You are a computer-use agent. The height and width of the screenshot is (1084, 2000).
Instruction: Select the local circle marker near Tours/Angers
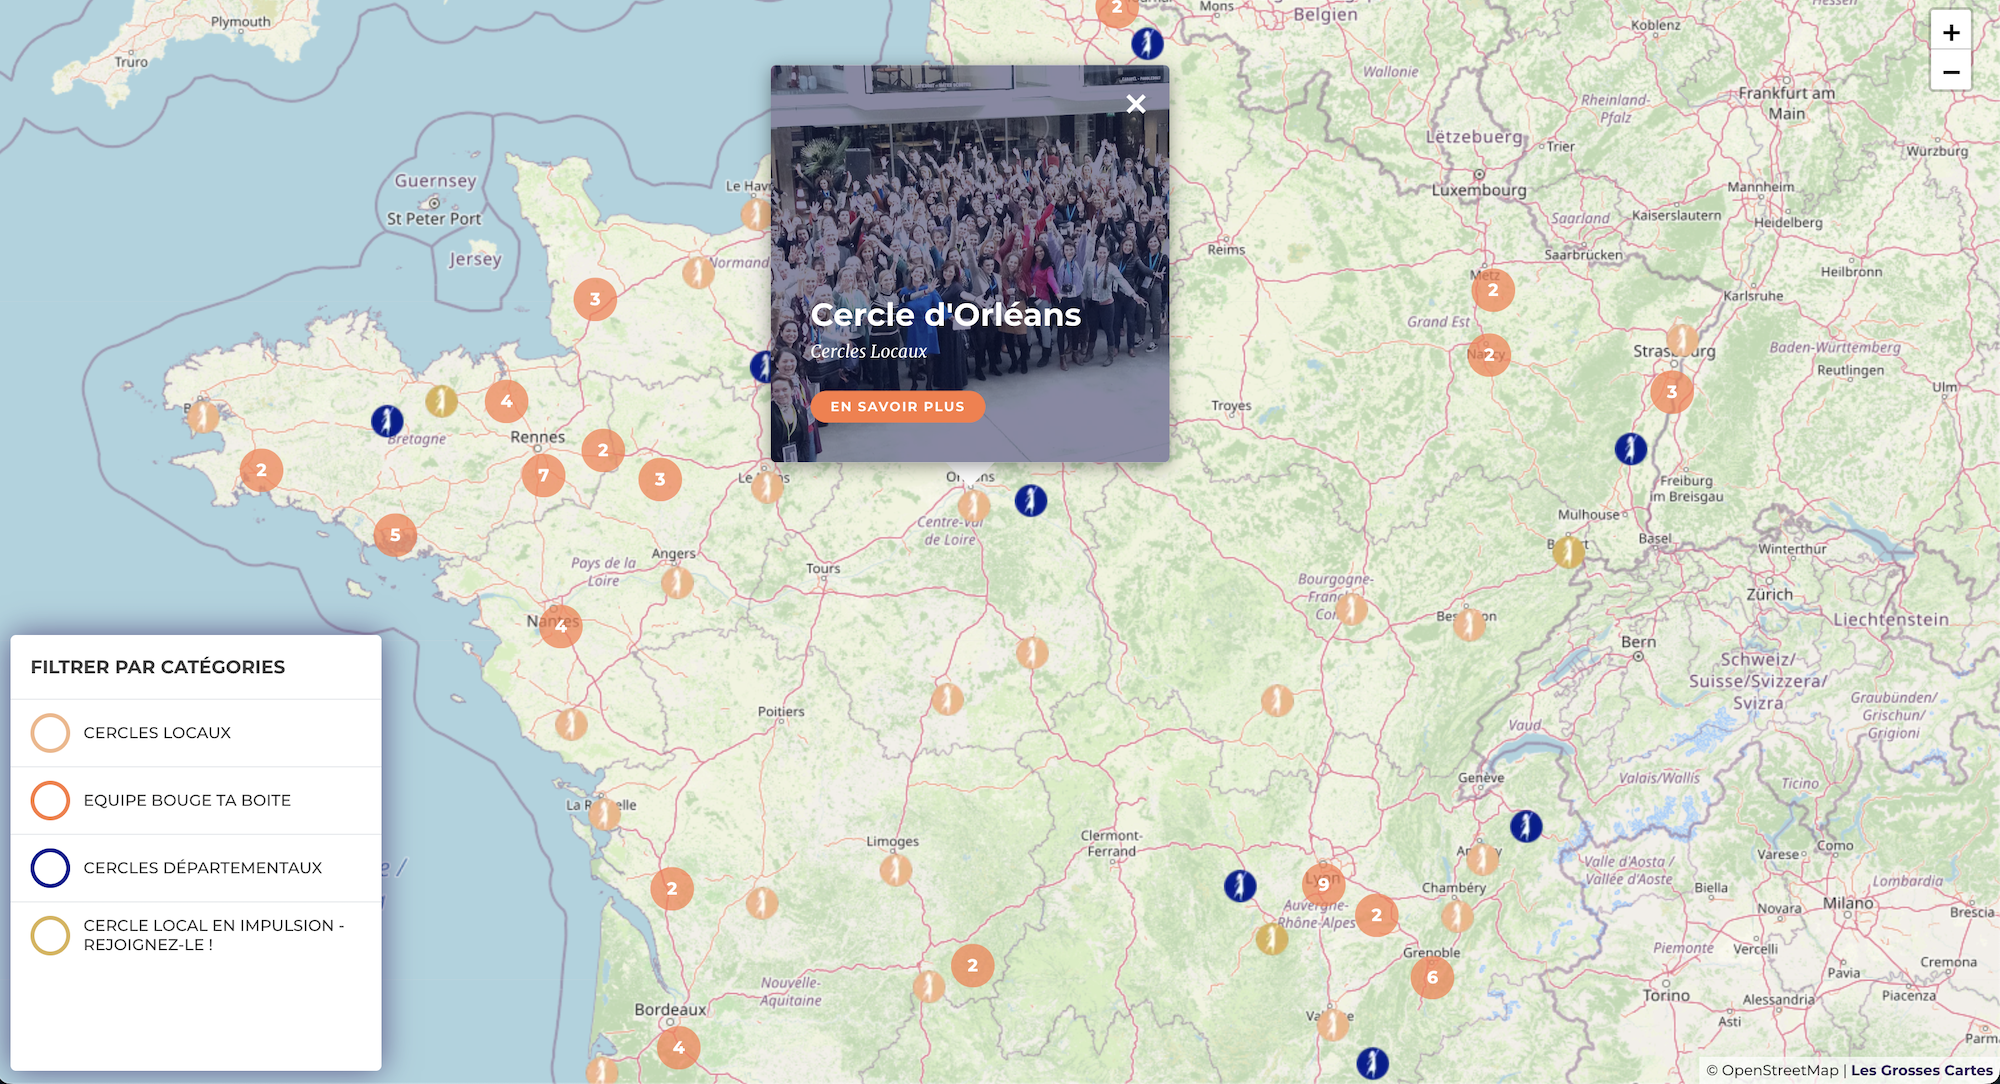click(x=677, y=582)
